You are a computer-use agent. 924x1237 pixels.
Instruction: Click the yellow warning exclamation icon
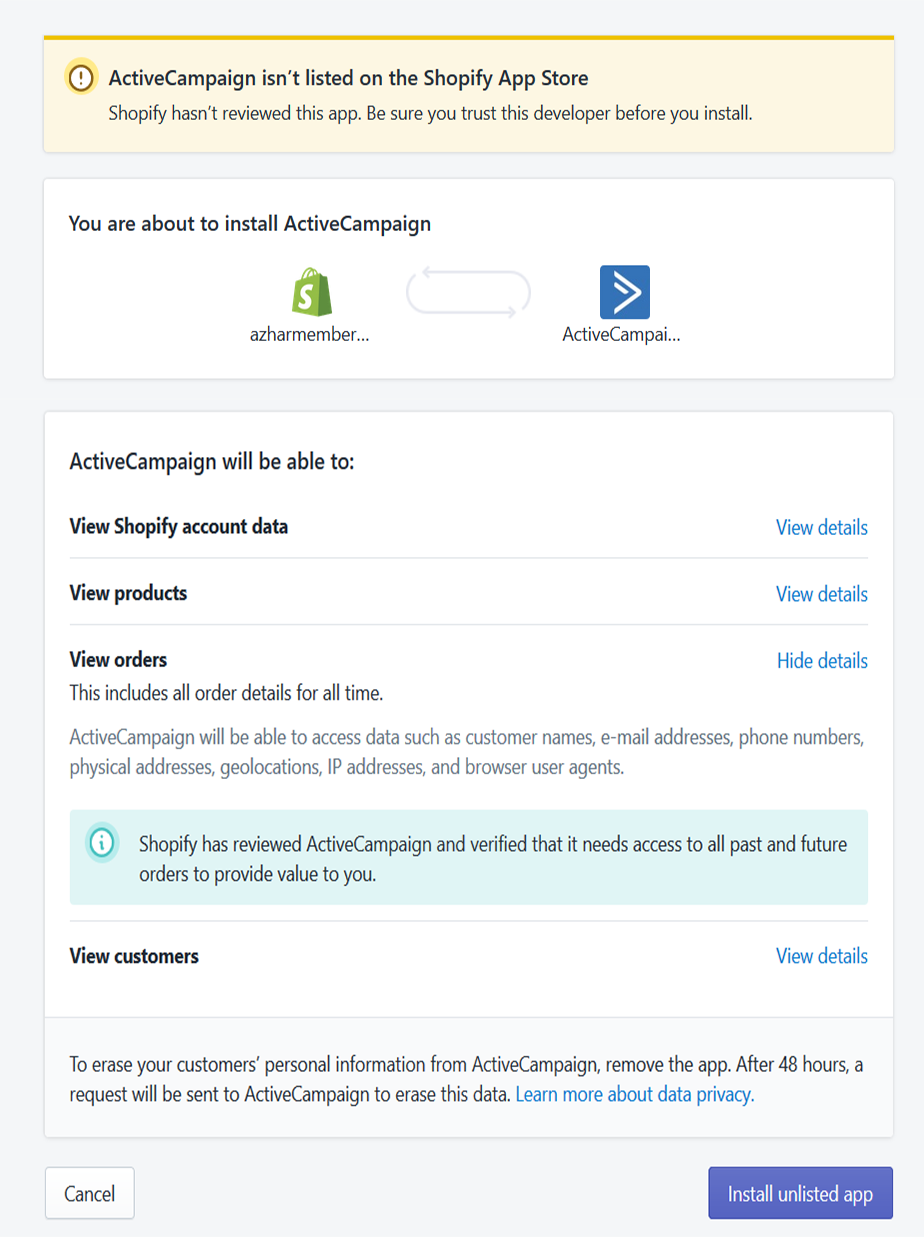click(x=81, y=77)
